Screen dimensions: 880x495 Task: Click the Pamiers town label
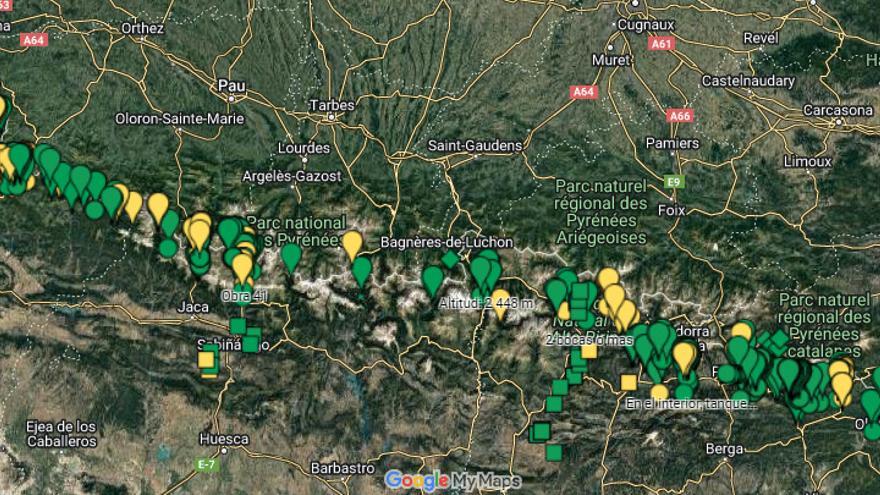point(672,143)
